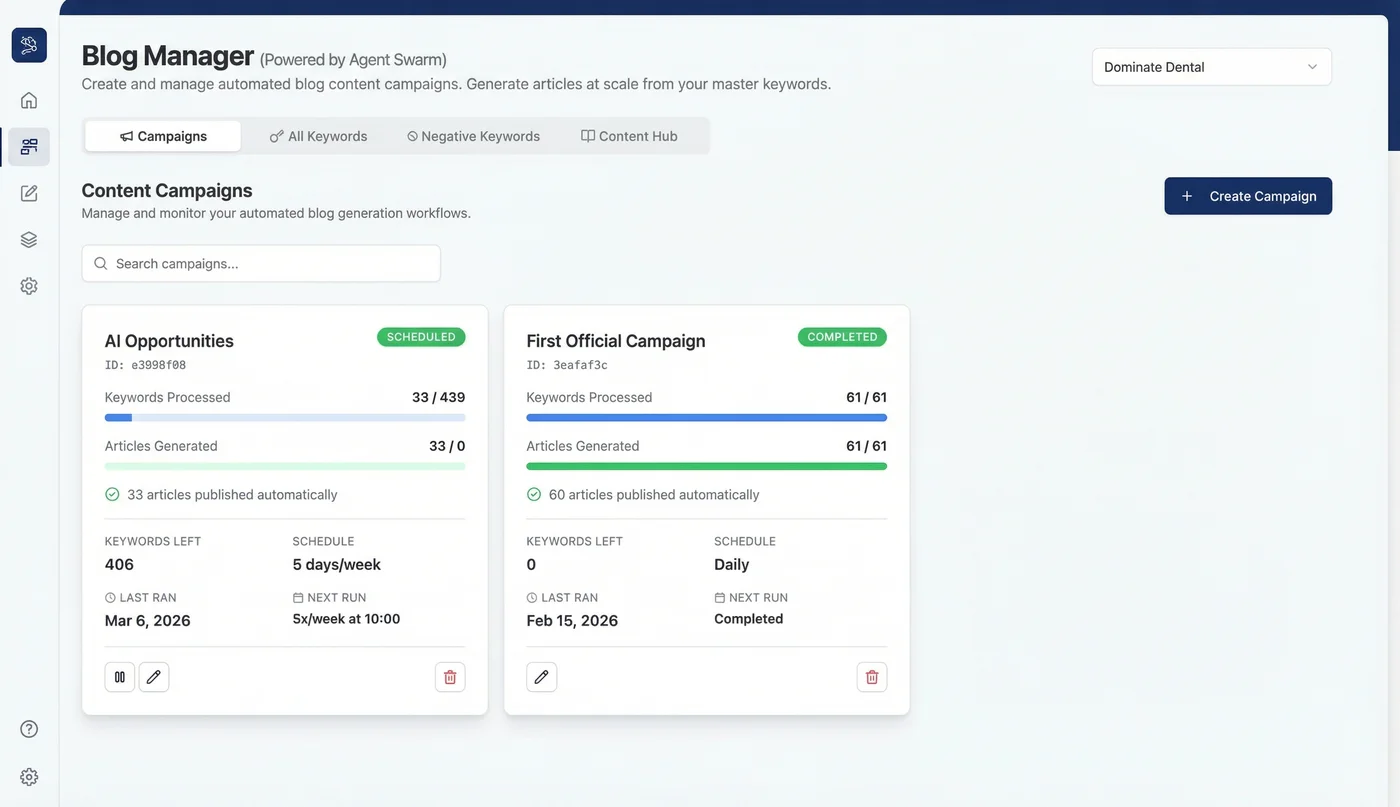Delete the AI Opportunities campaign via trash button
This screenshot has height=807, width=1400.
[449, 676]
